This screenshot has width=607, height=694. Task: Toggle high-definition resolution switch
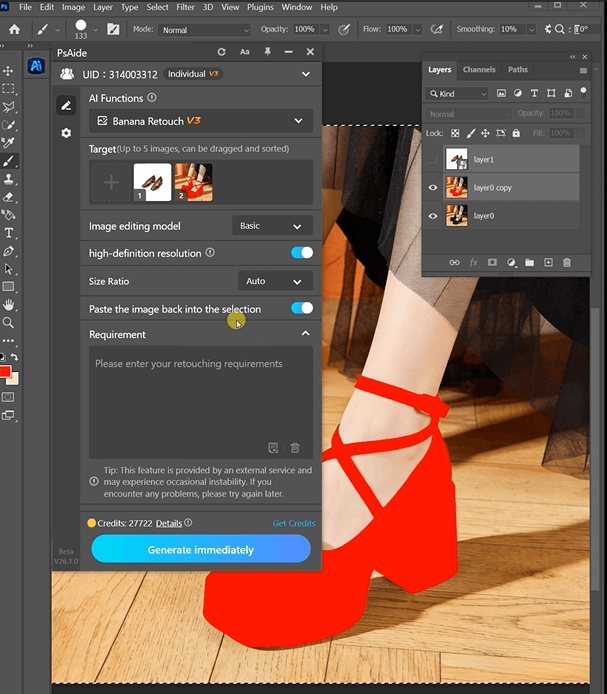tap(302, 253)
